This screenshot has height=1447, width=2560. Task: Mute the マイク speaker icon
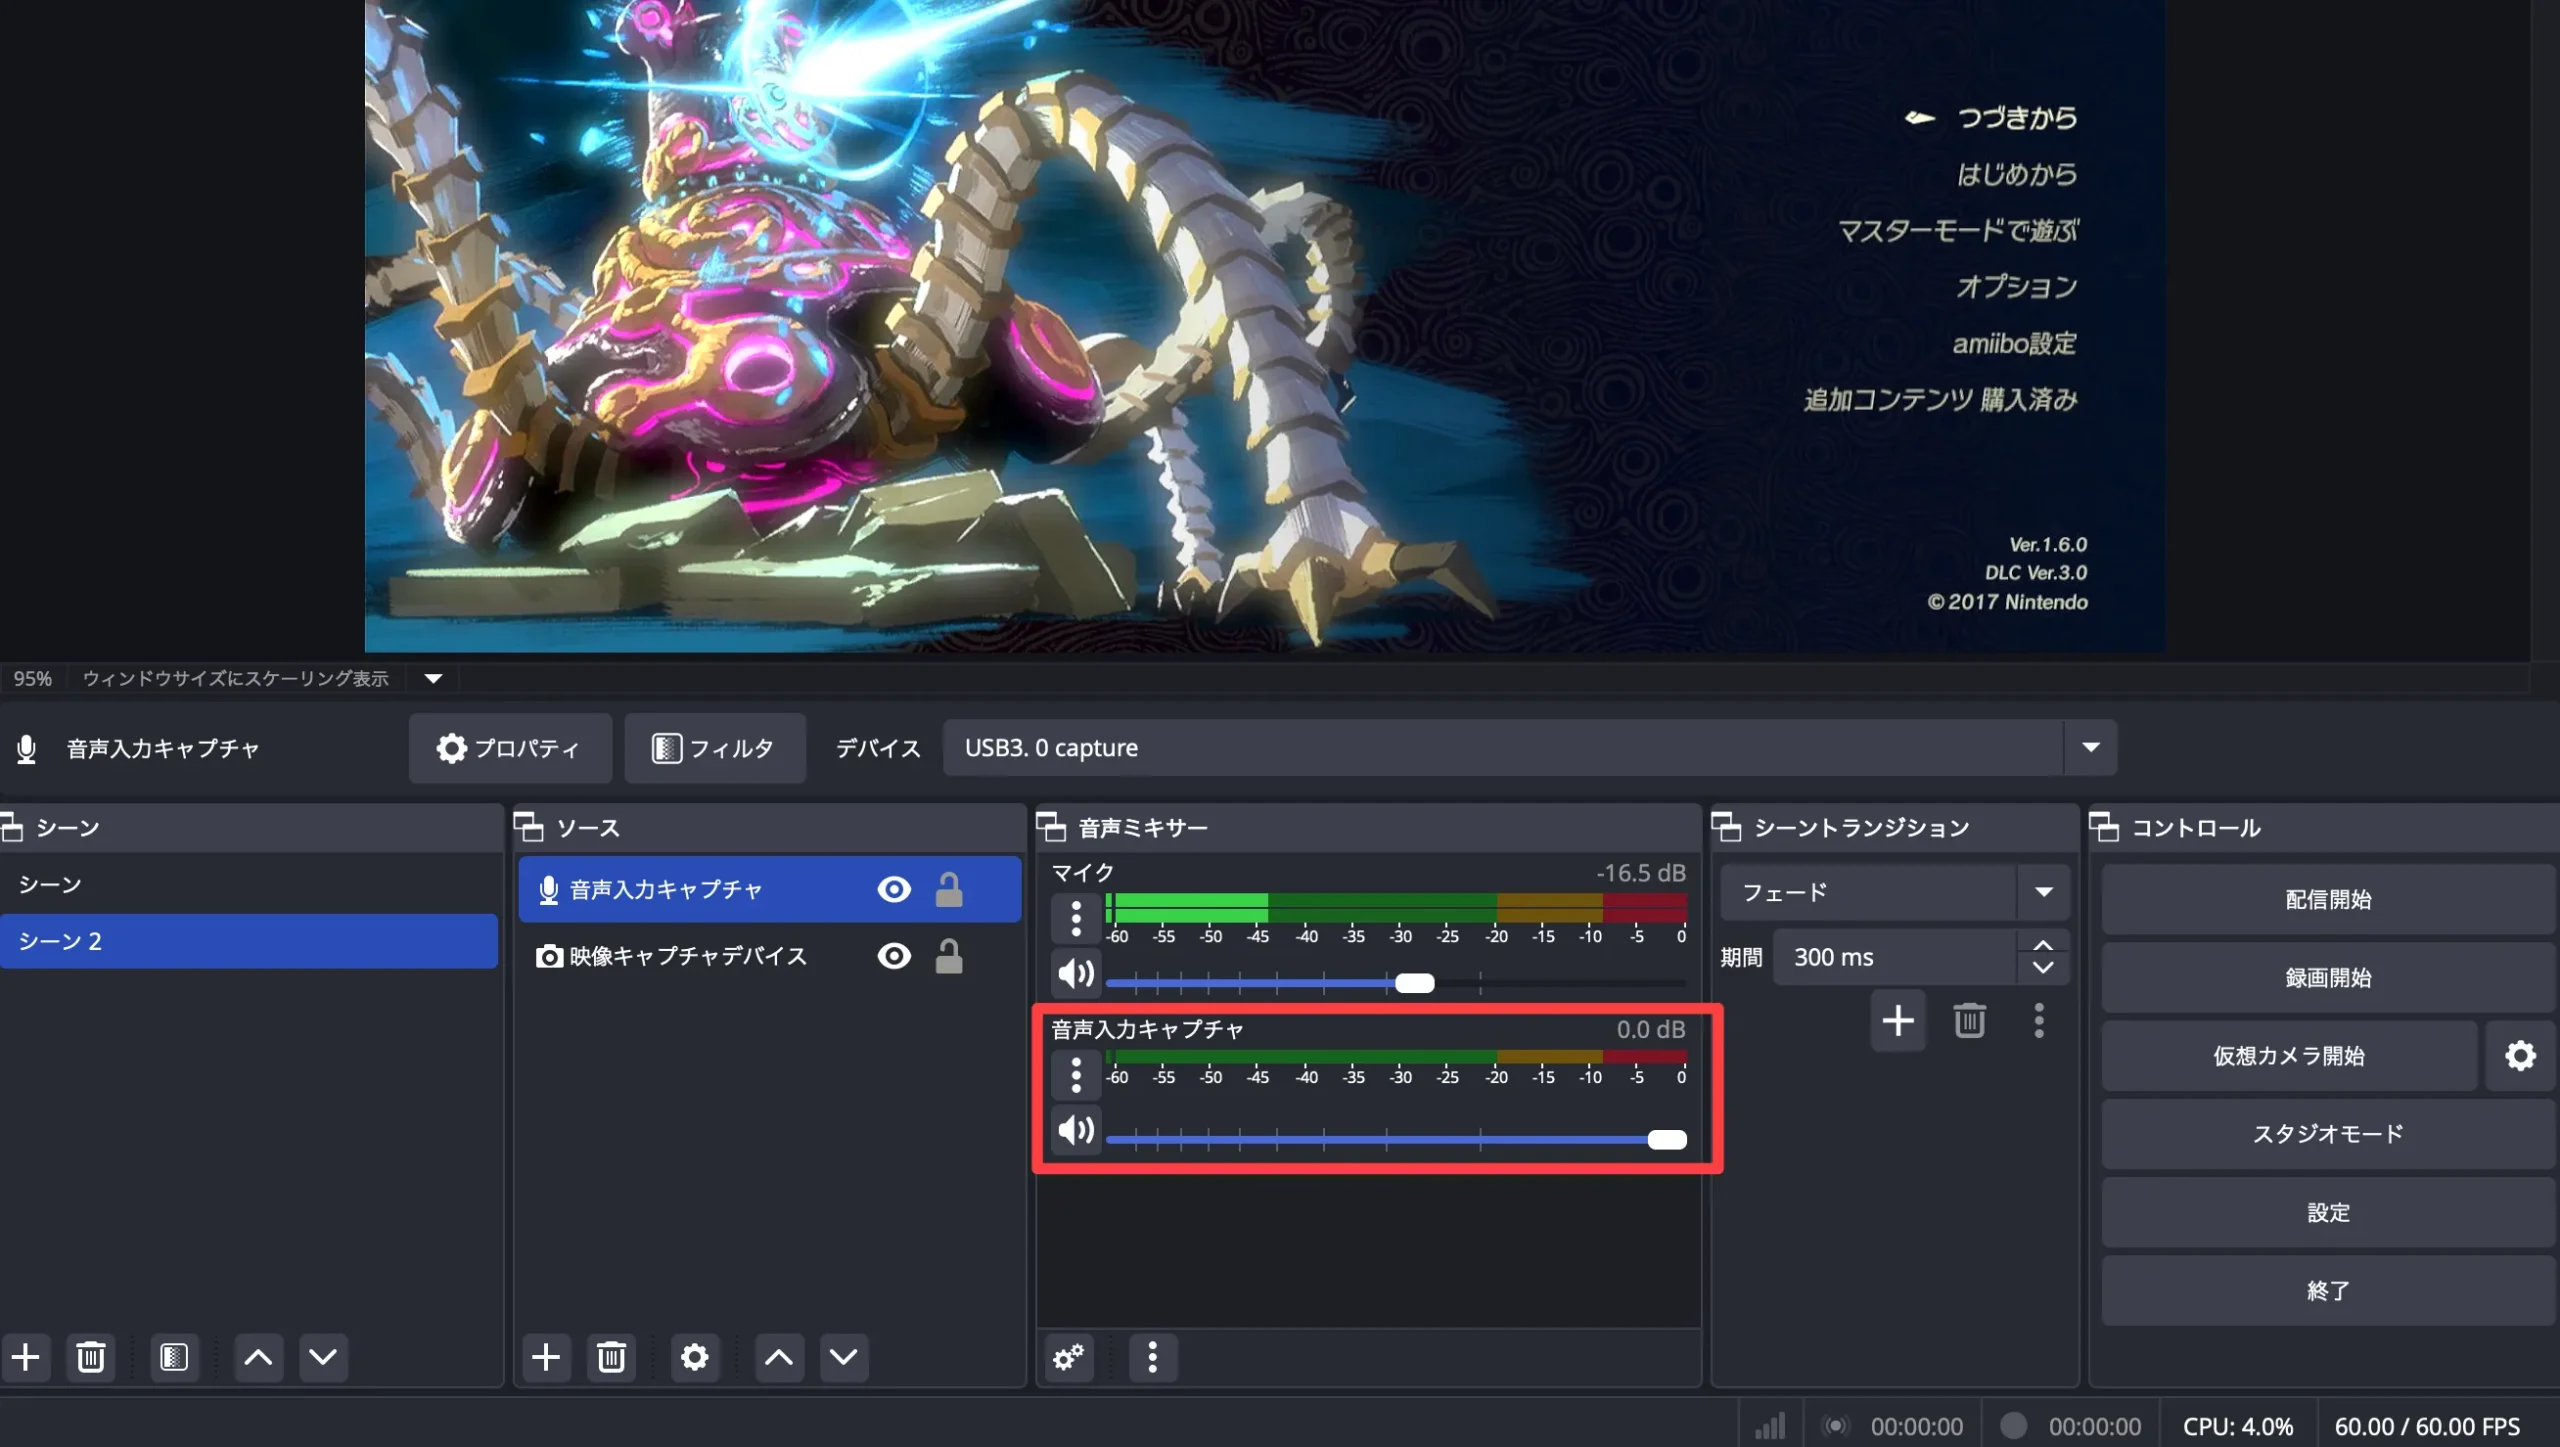pyautogui.click(x=1076, y=973)
